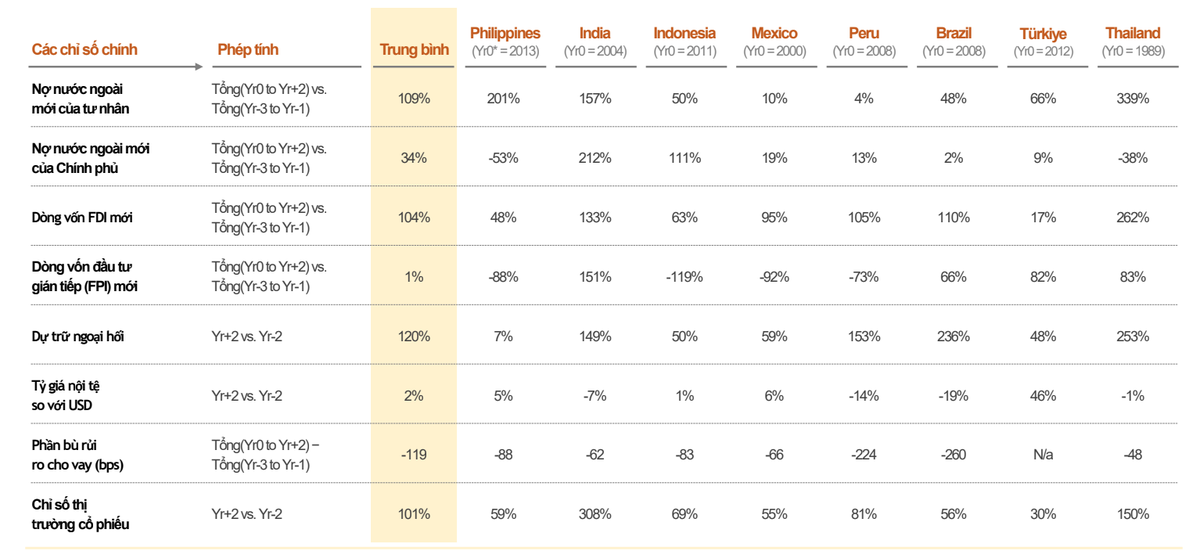
Task: Click the N/a cell for Türkiye
Action: [1043, 455]
